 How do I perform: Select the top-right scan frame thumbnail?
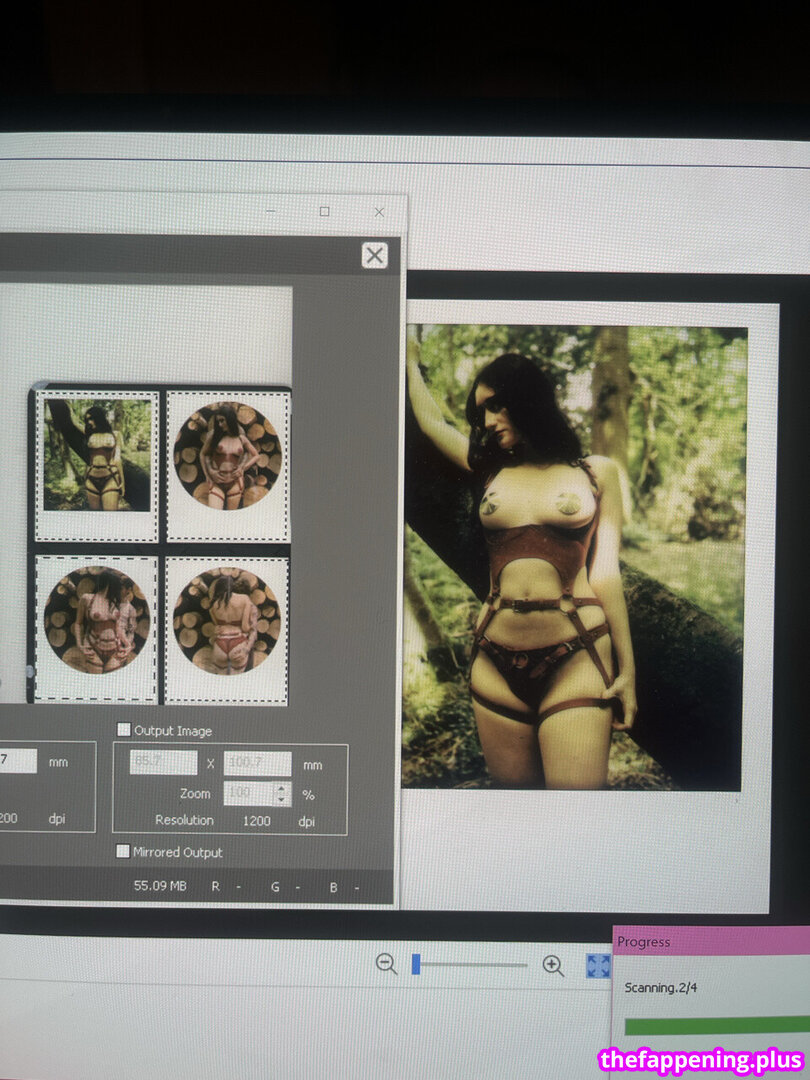[227, 465]
